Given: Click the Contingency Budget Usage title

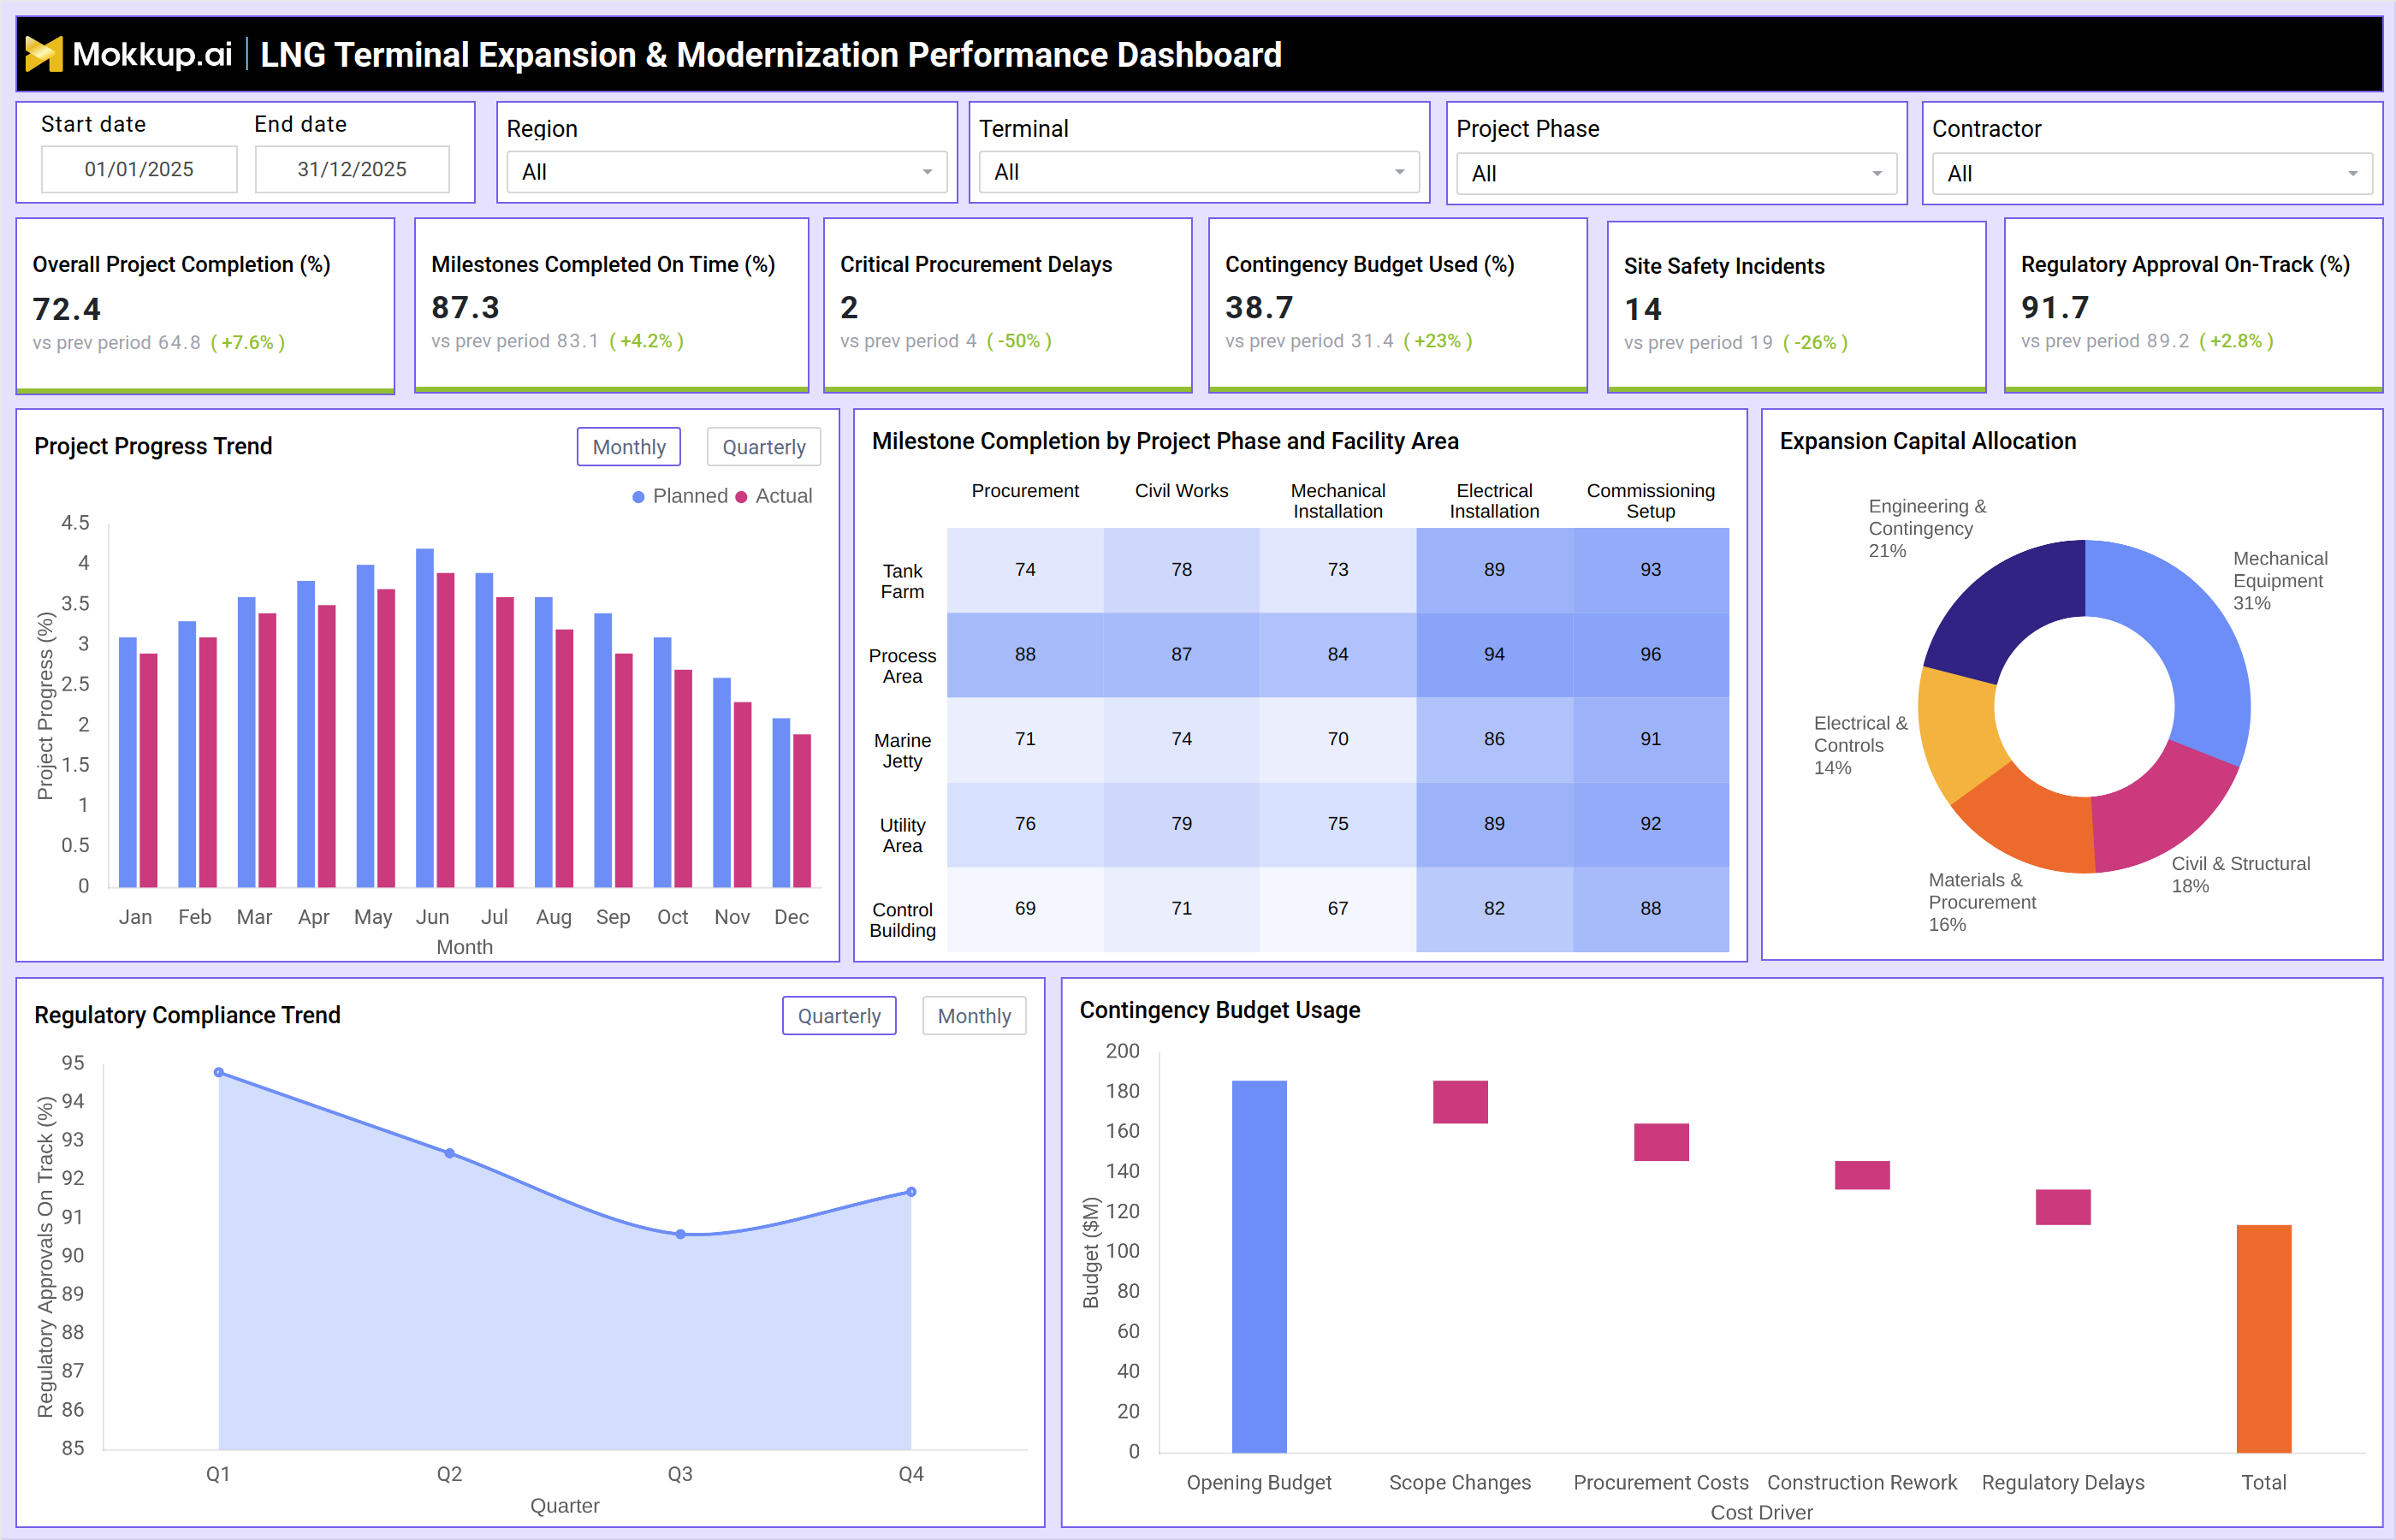Looking at the screenshot, I should 1220,1011.
